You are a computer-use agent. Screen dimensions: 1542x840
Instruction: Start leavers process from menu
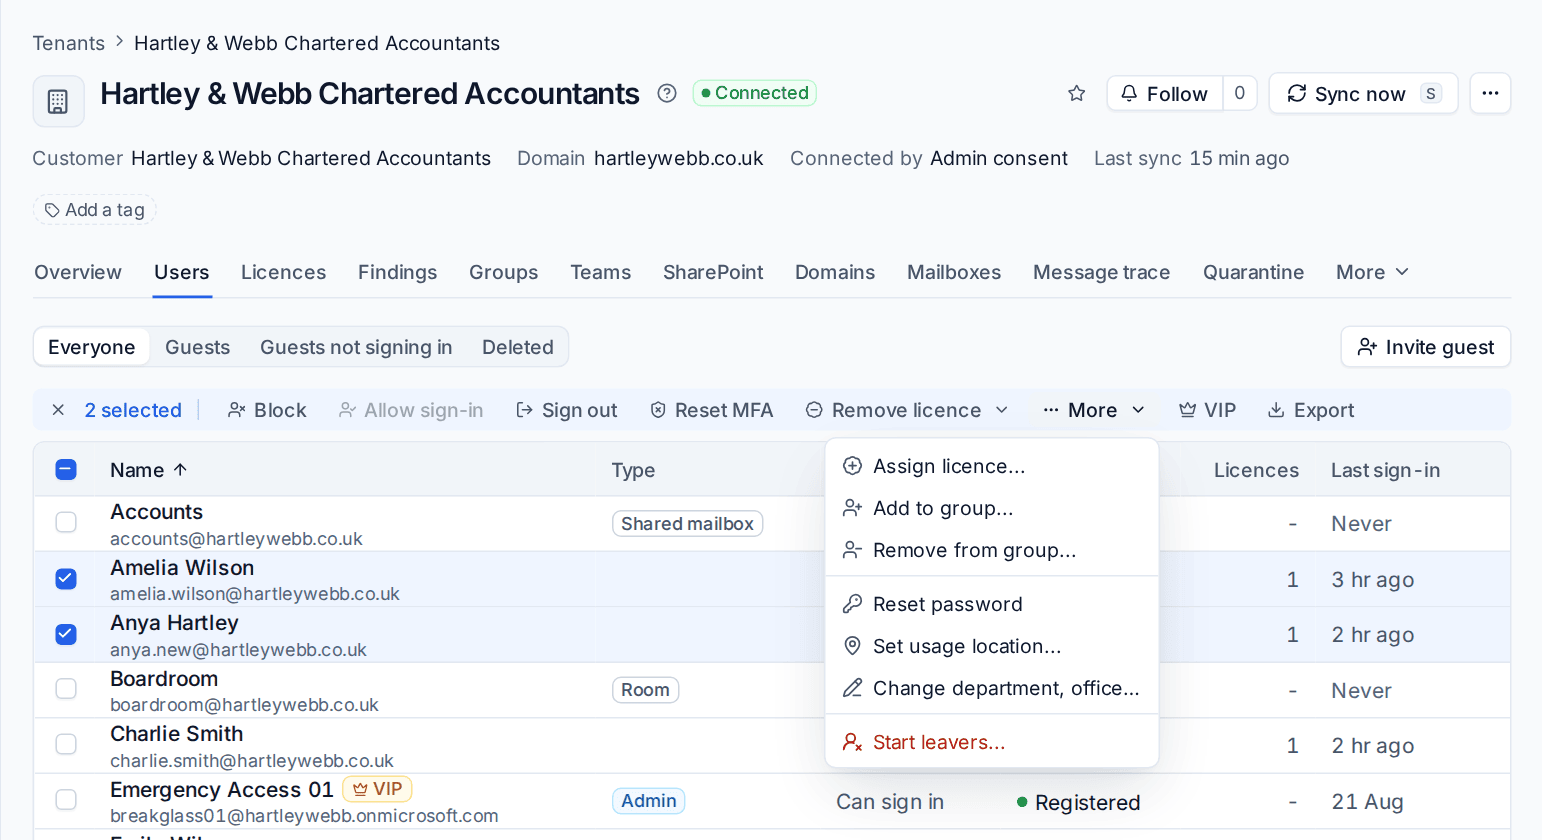(x=992, y=742)
